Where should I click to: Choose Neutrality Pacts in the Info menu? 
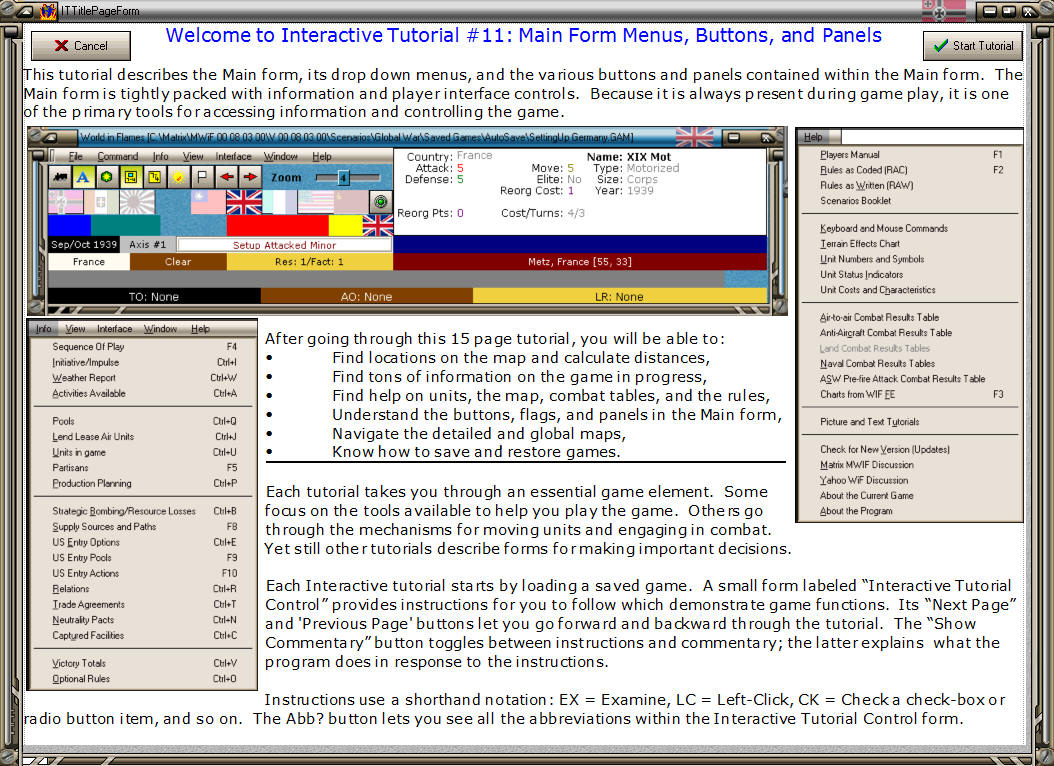143,620
